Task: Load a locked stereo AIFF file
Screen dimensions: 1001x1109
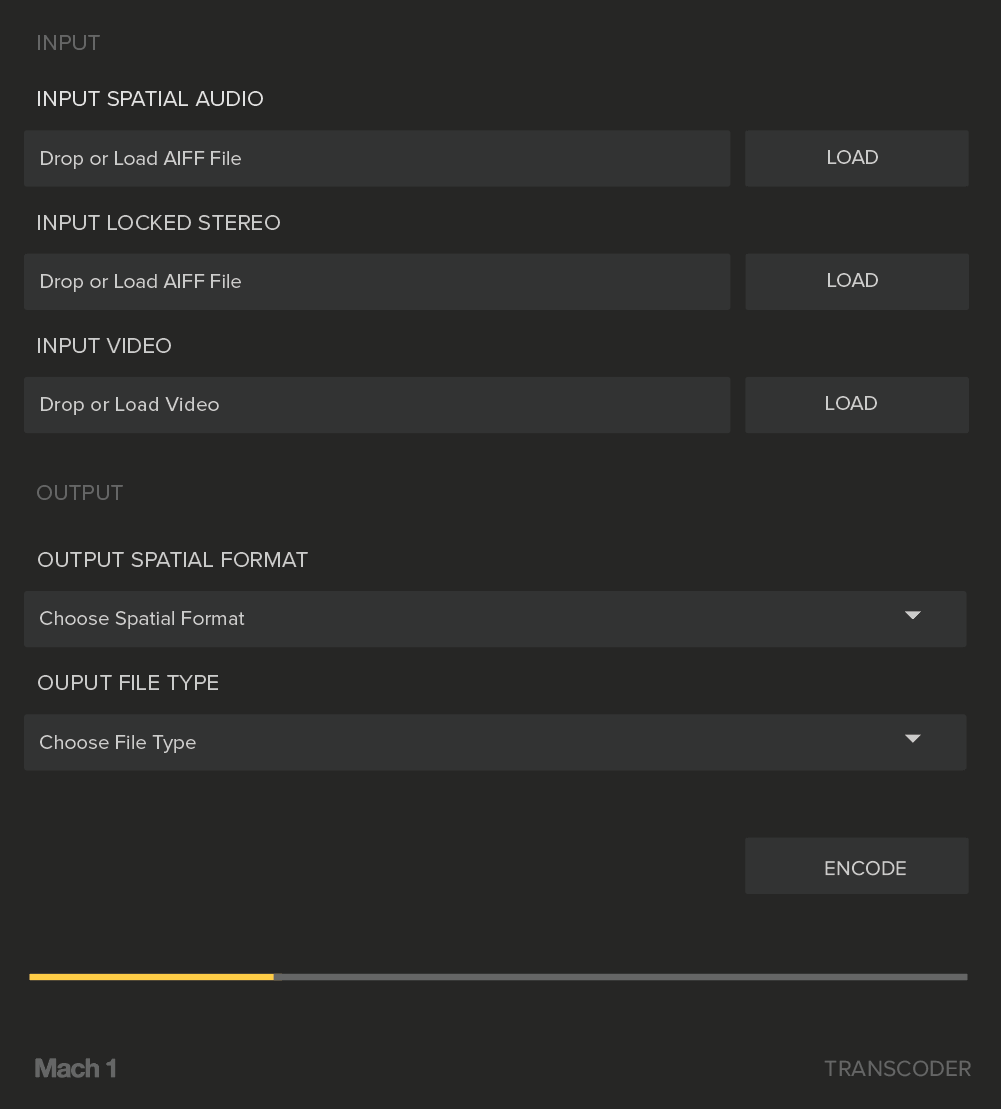Action: 857,281
